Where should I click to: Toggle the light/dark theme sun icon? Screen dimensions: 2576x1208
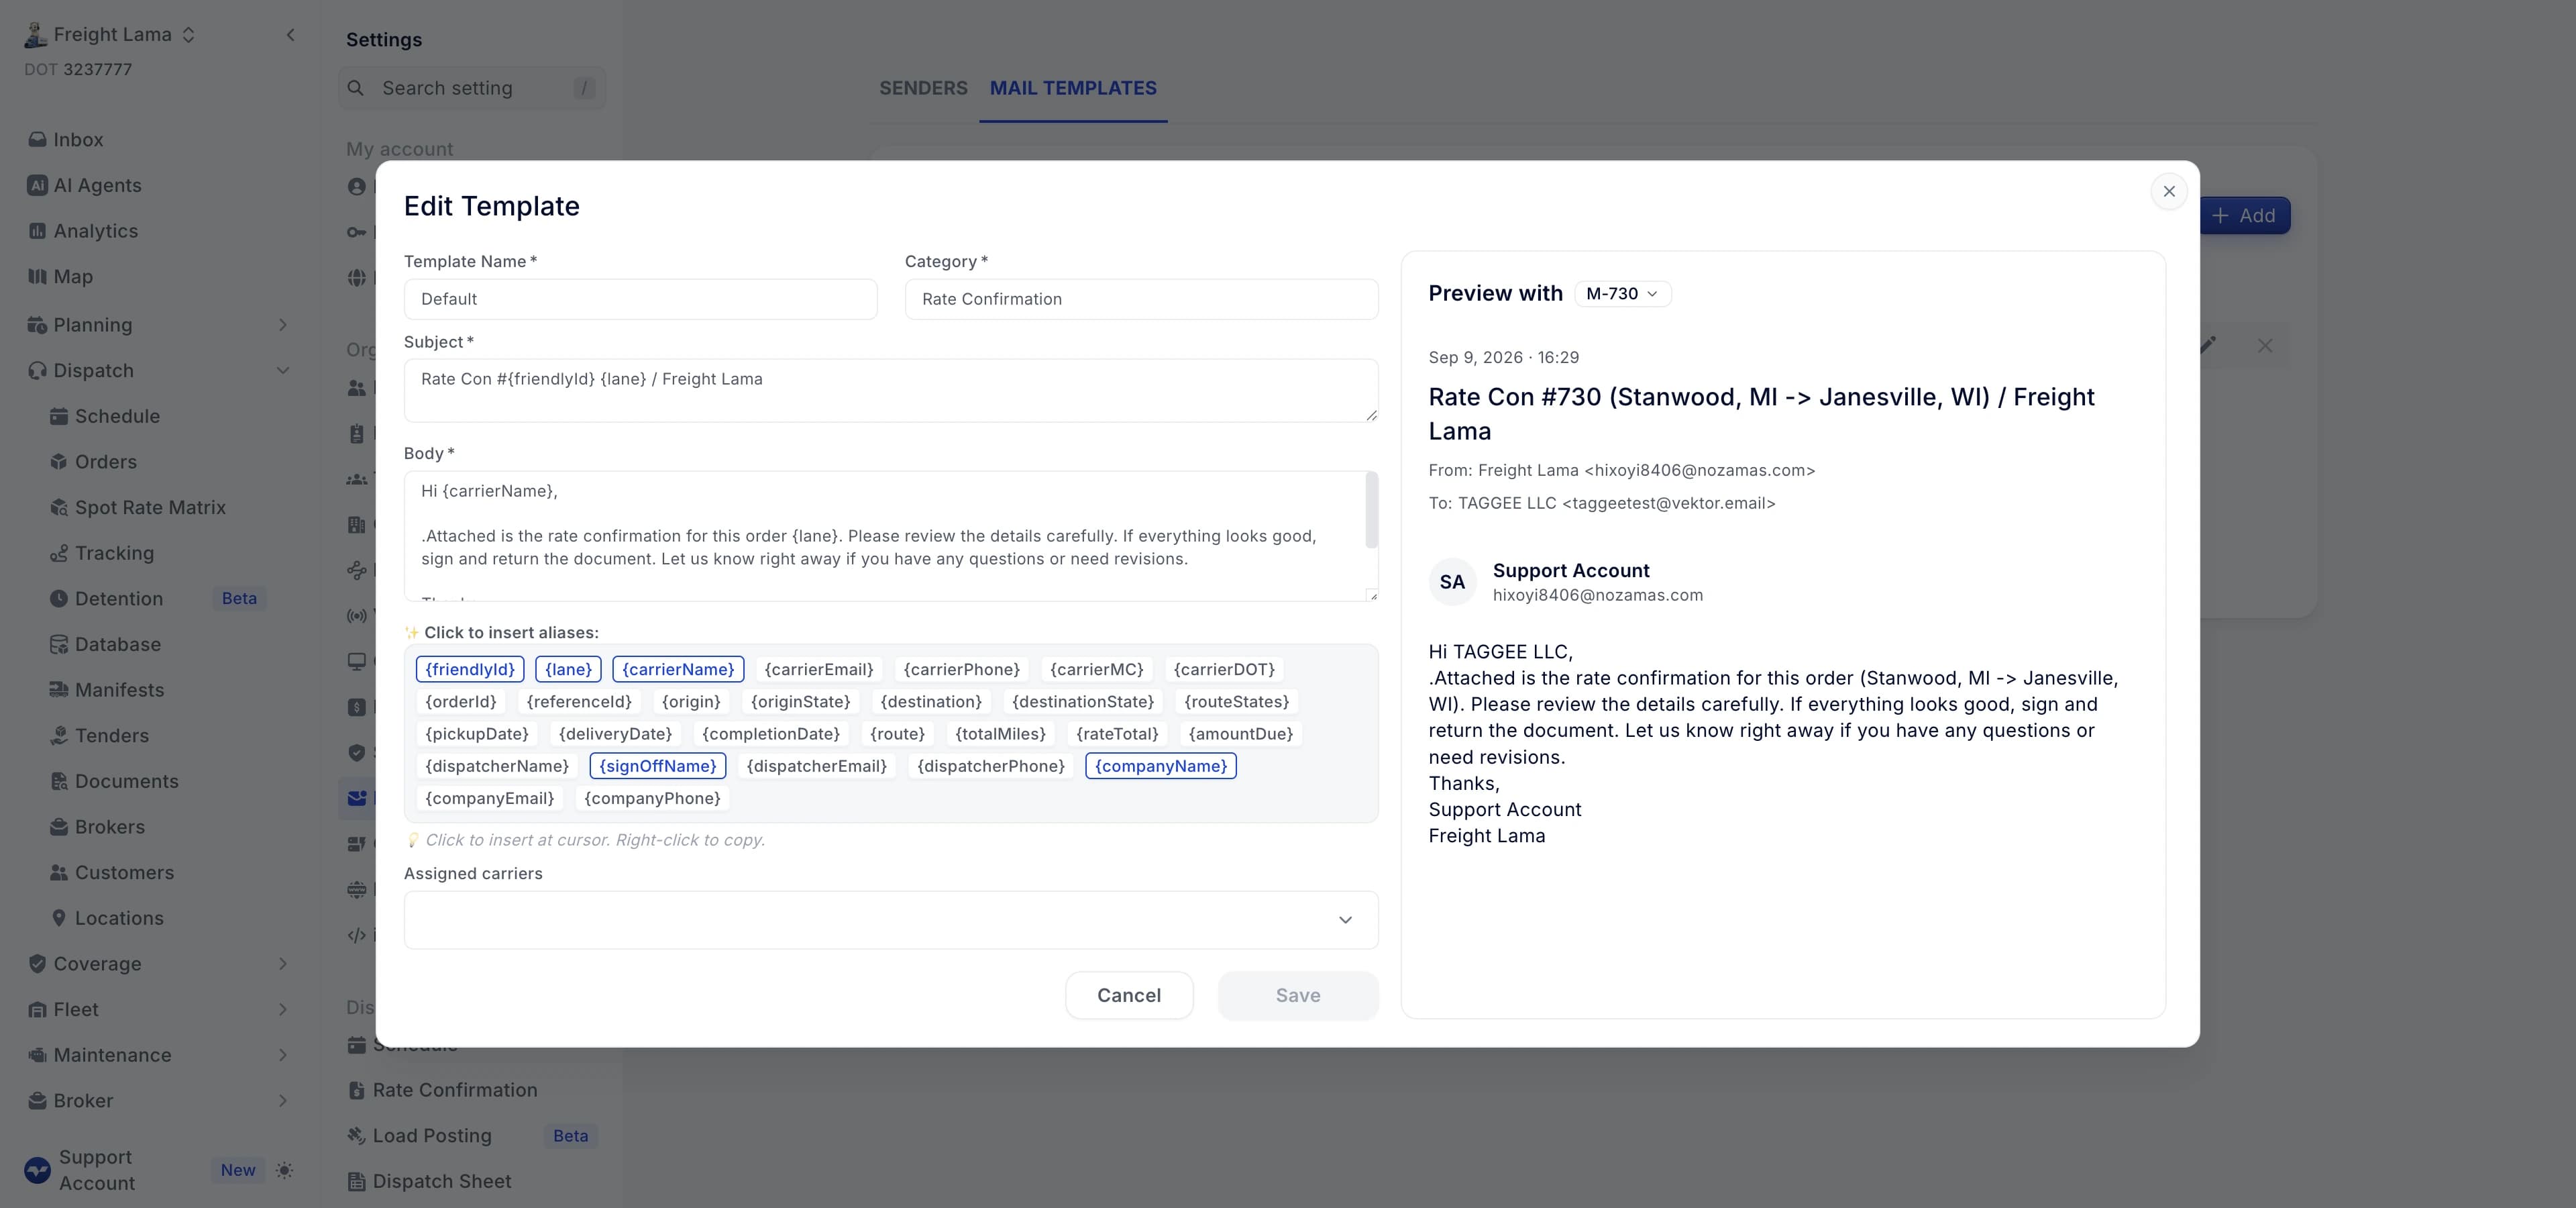click(x=284, y=1170)
